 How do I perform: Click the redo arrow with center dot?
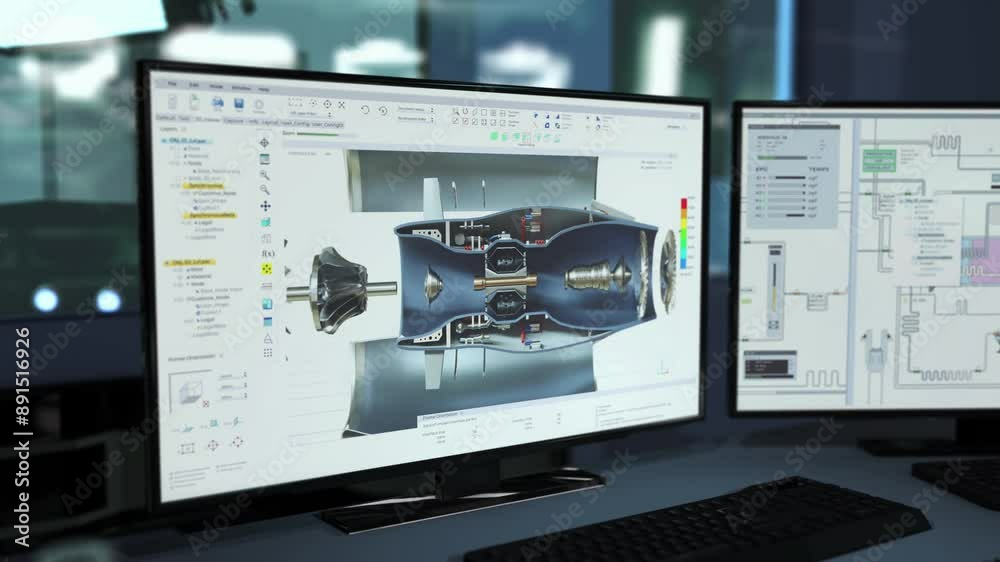pyautogui.click(x=383, y=110)
